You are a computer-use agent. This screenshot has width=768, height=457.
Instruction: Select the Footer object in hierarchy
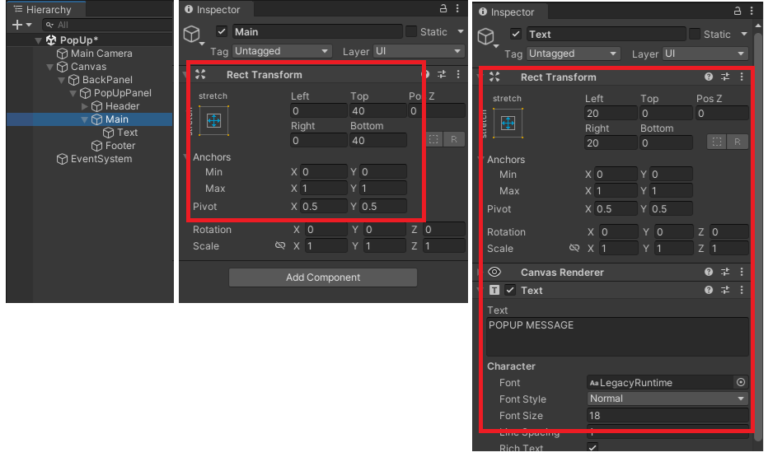click(x=120, y=145)
